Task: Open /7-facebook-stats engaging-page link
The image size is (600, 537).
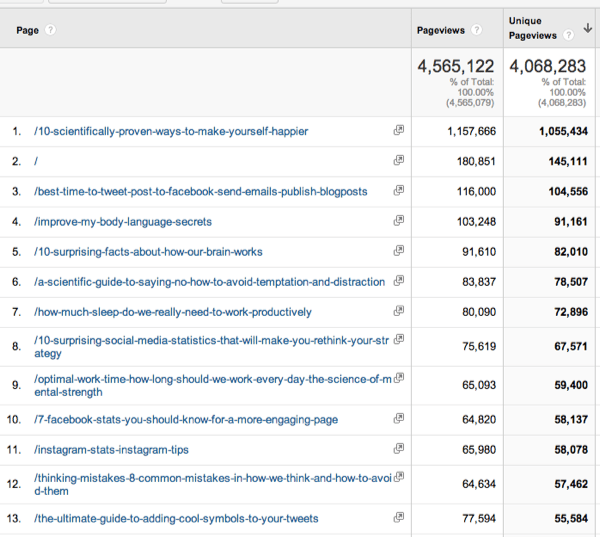Action: click(x=186, y=419)
